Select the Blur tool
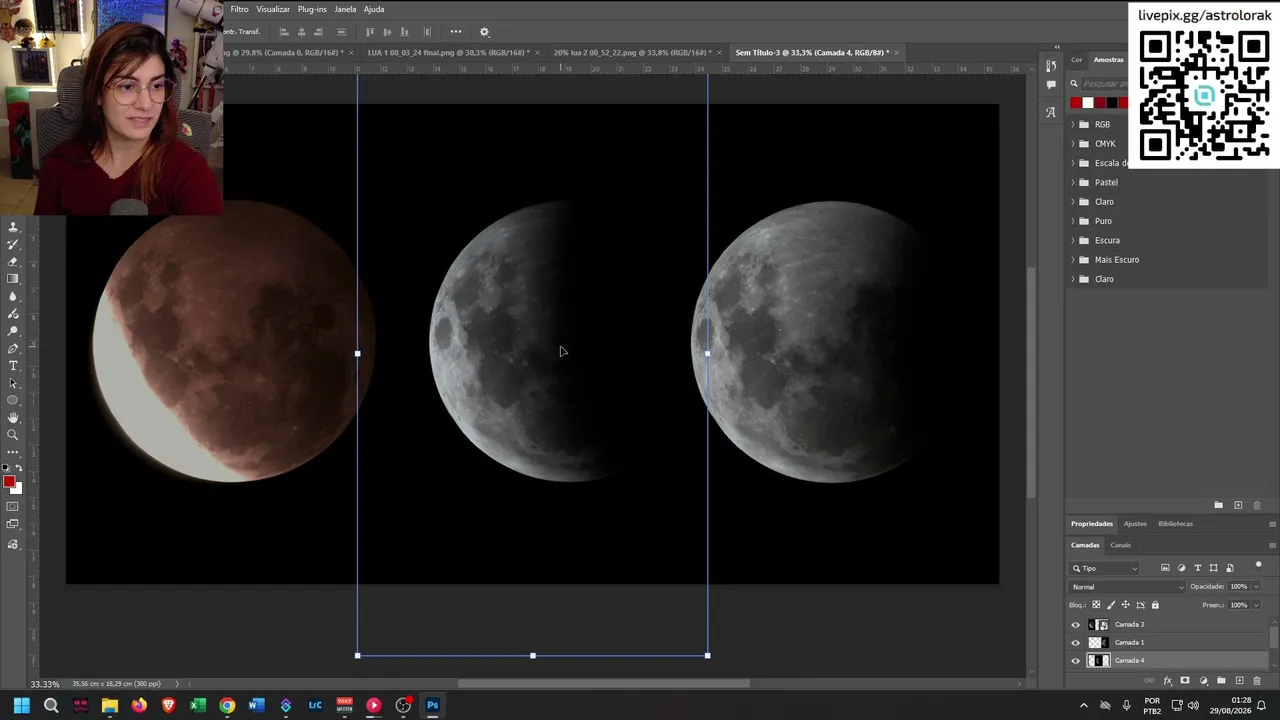 coord(13,297)
